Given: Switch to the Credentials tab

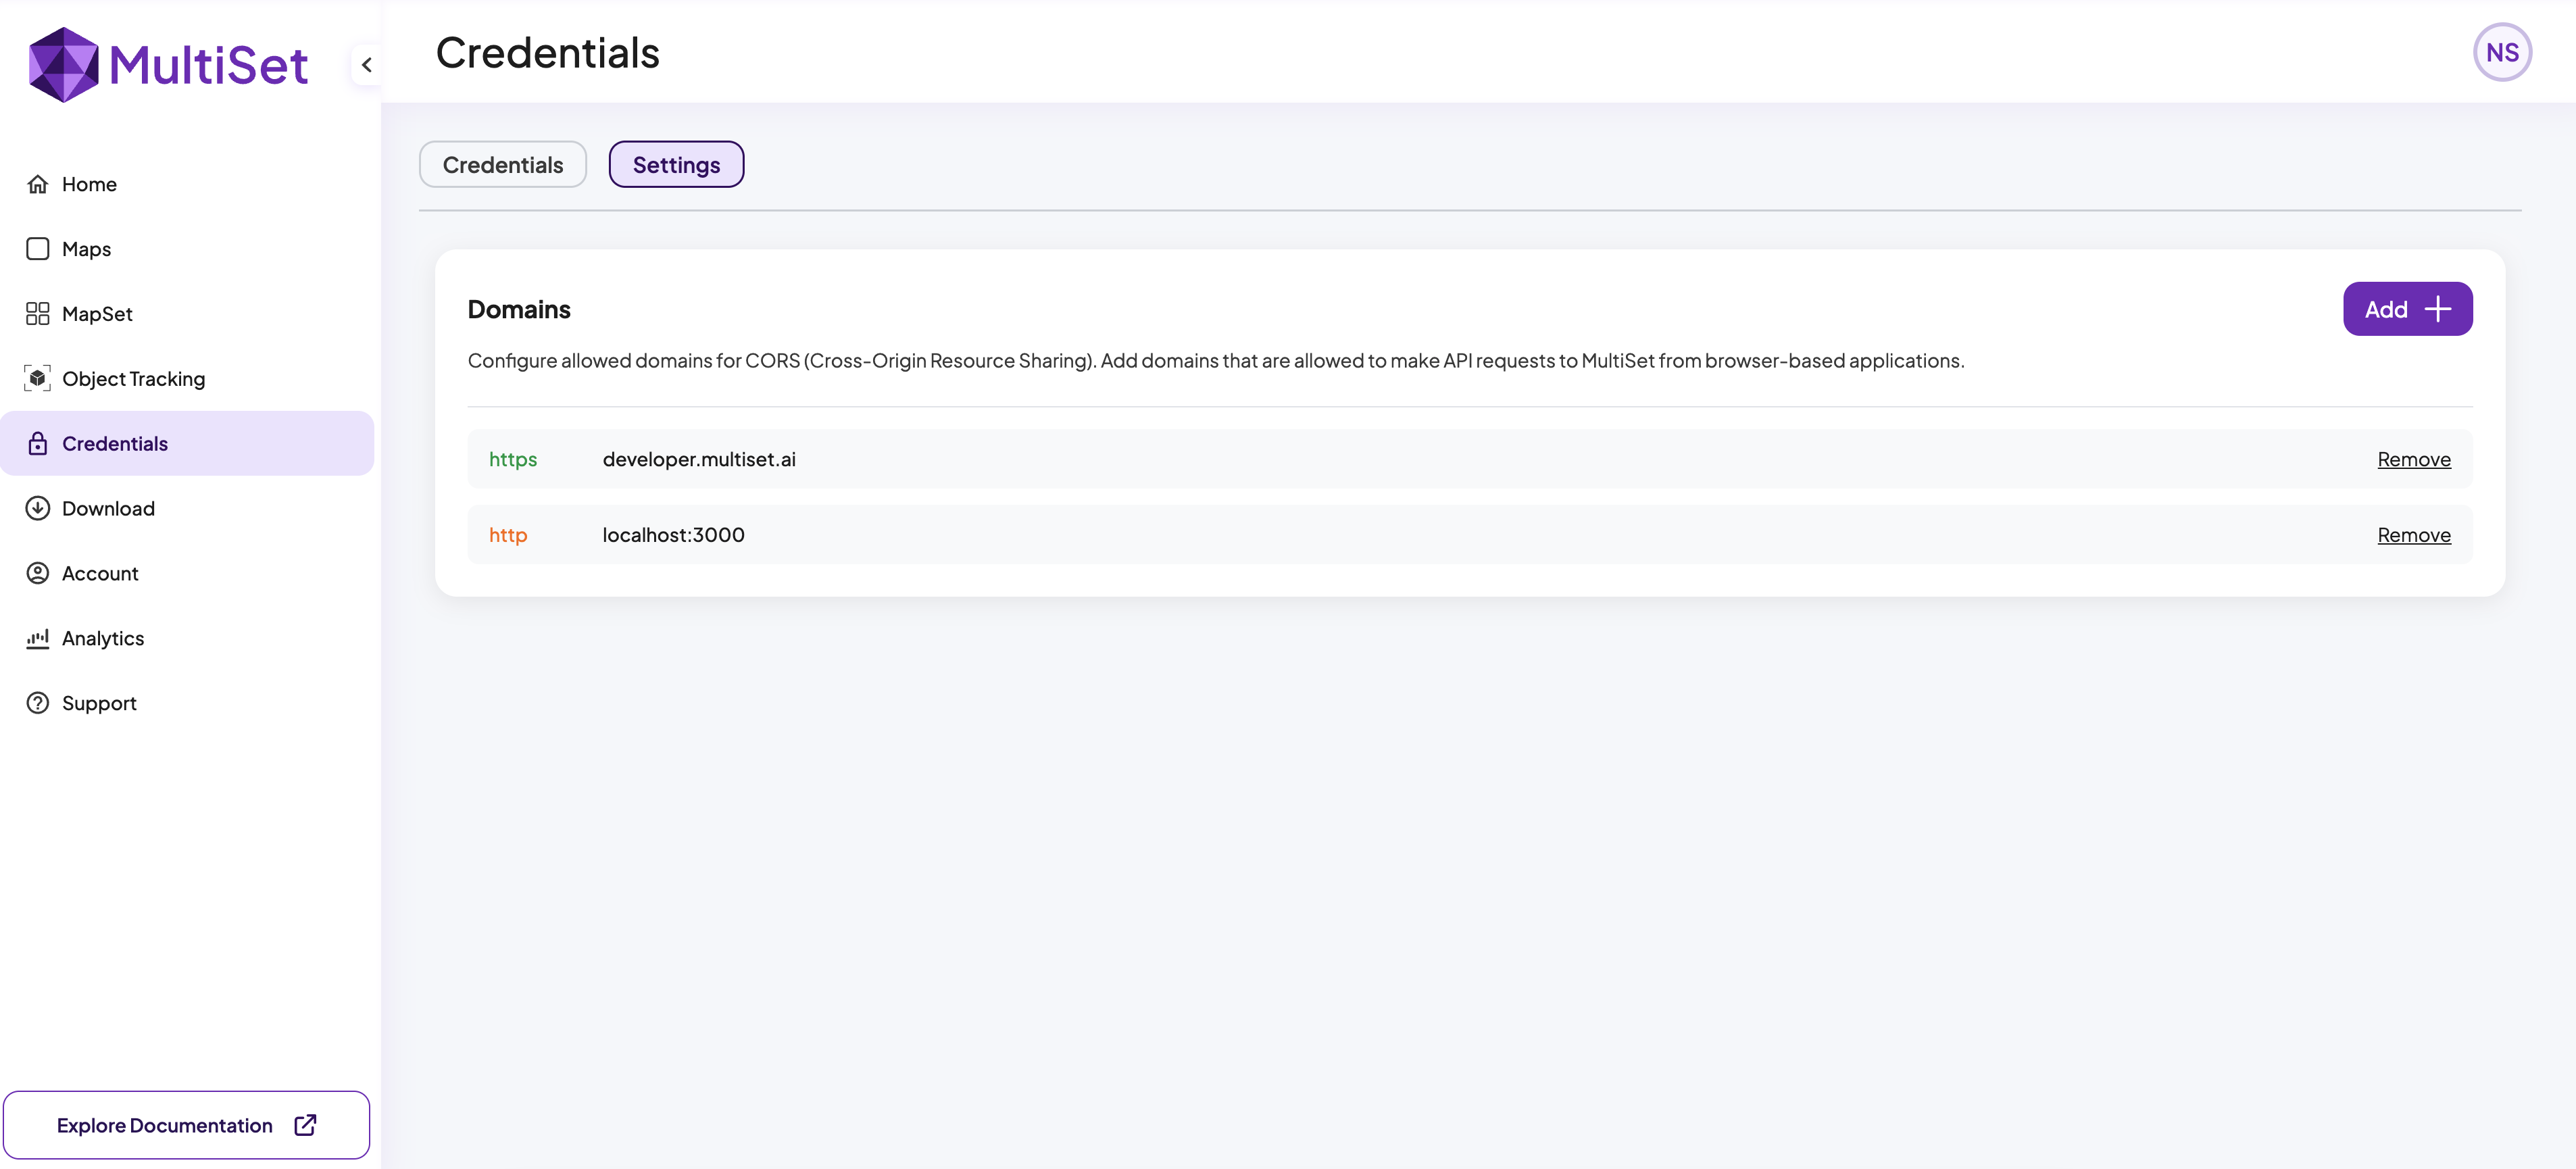Looking at the screenshot, I should click(x=502, y=165).
